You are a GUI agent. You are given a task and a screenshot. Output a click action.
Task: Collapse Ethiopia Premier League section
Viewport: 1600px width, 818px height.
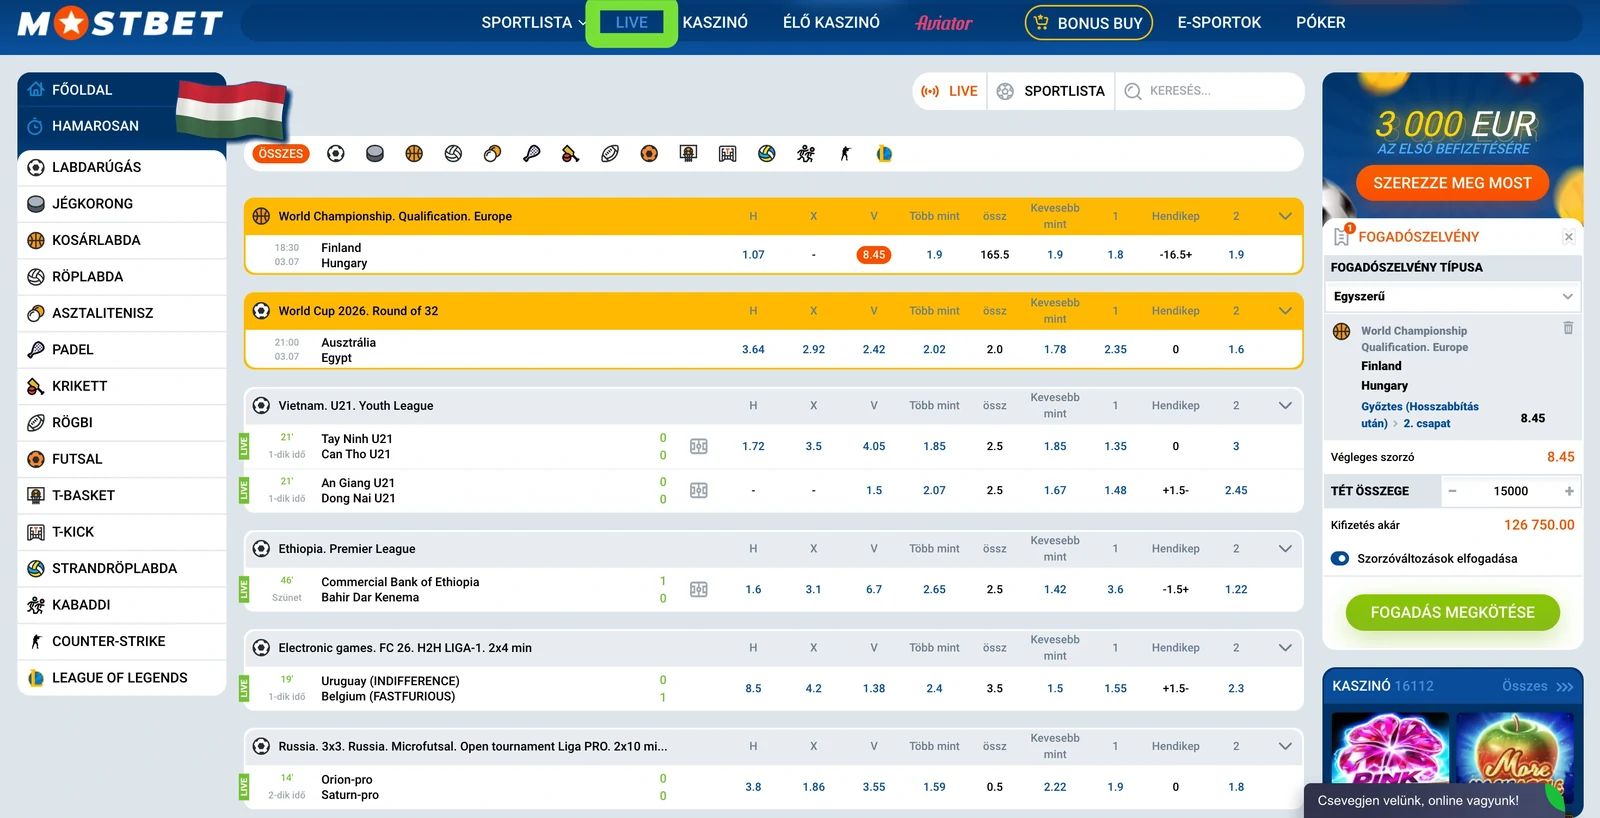click(x=1285, y=549)
